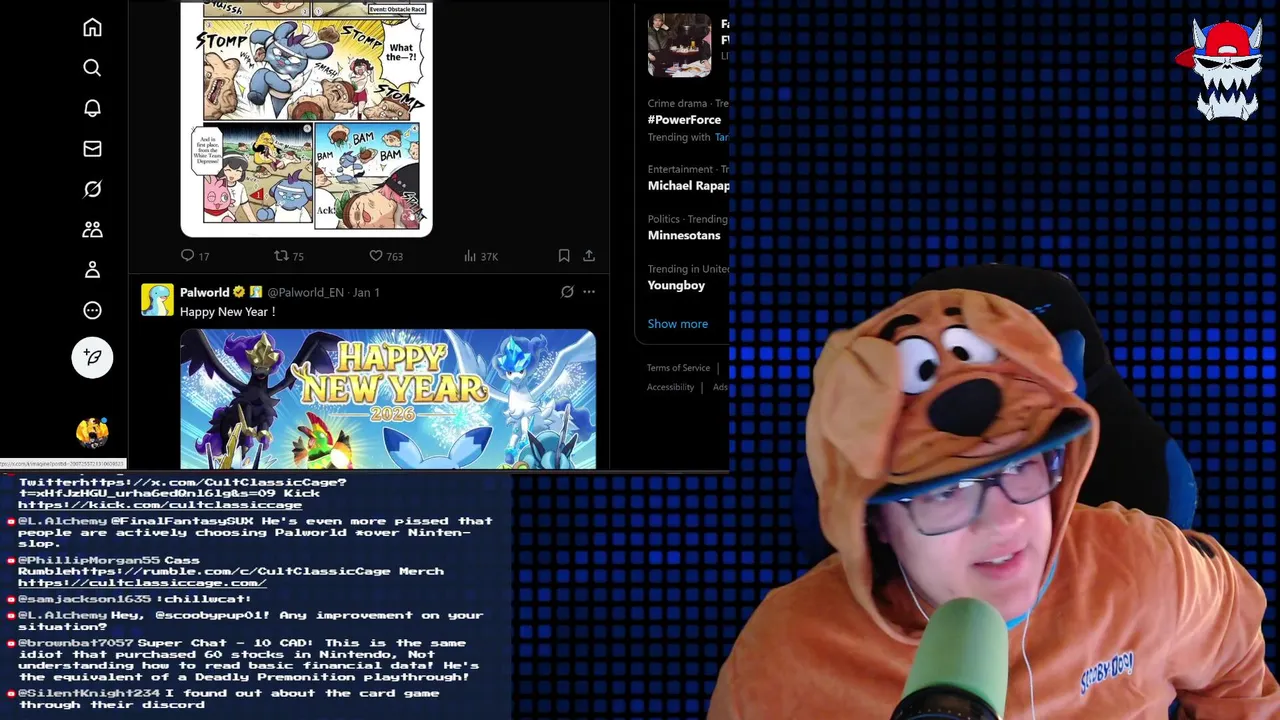Click the Happy New Year ! post text

click(227, 312)
